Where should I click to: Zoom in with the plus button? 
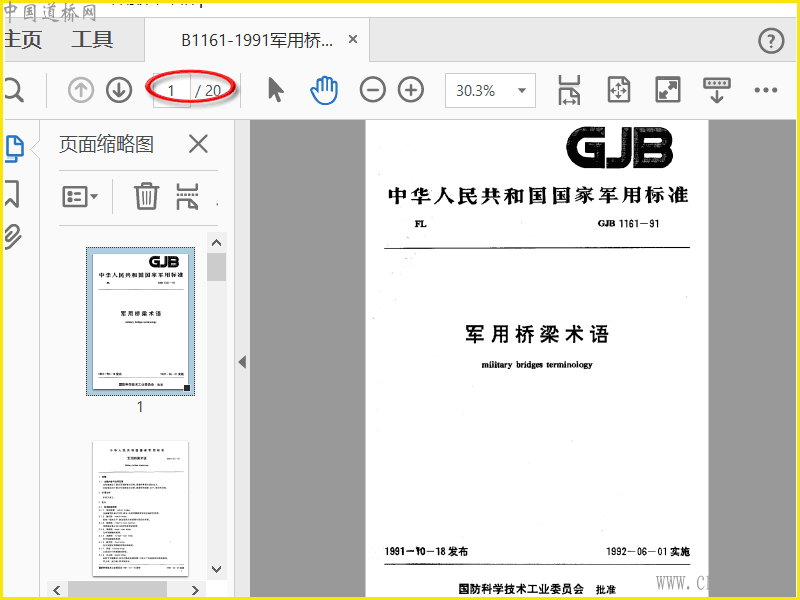(x=411, y=90)
